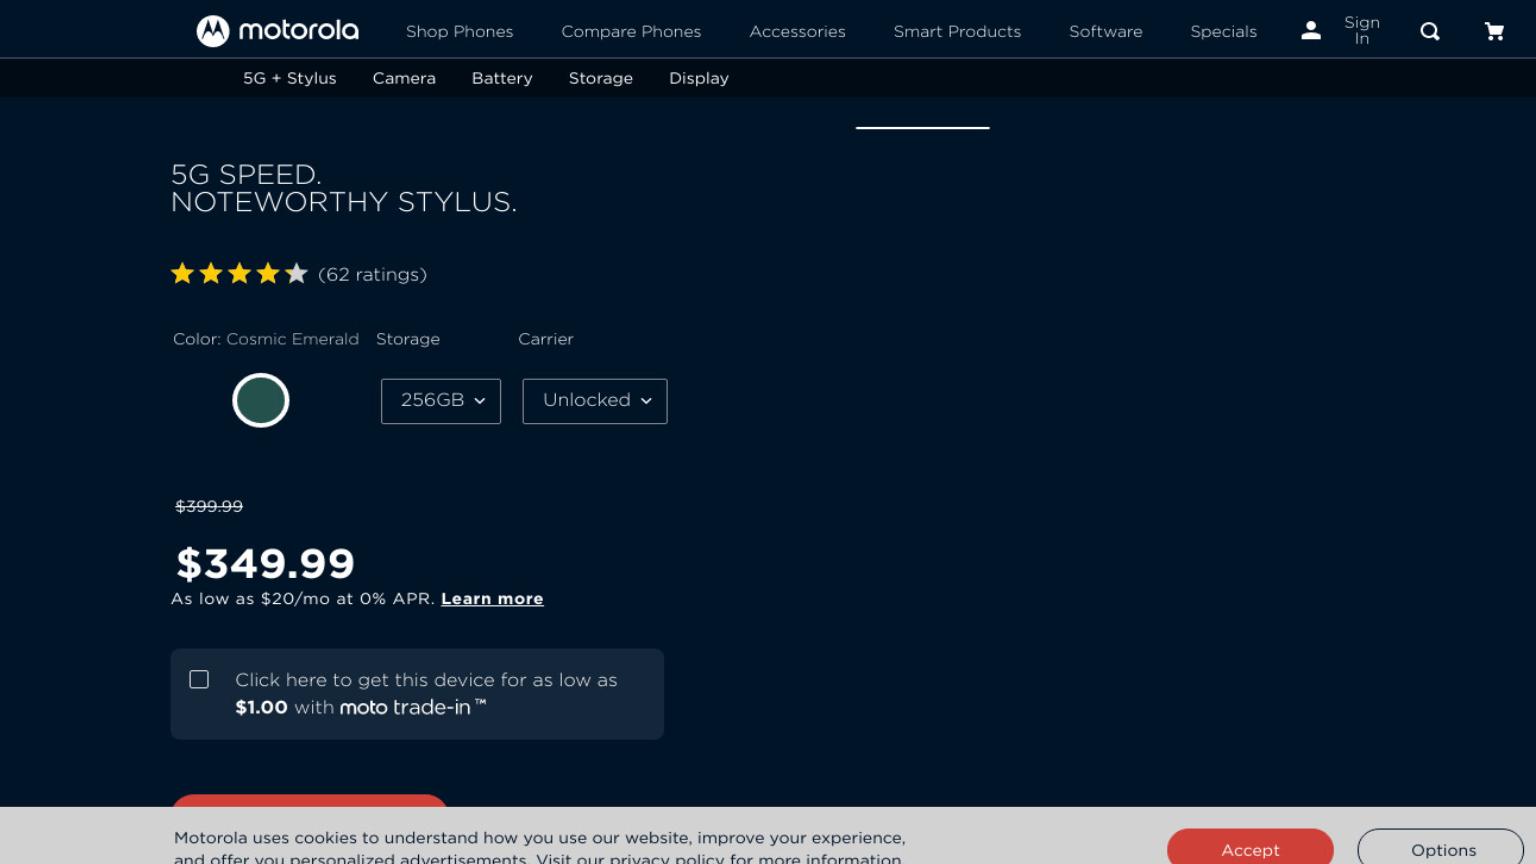Click the 5G SPEED. NOTEWORTHY STYLUS. heading
Screen dimensions: 1536x864
[x=344, y=188]
